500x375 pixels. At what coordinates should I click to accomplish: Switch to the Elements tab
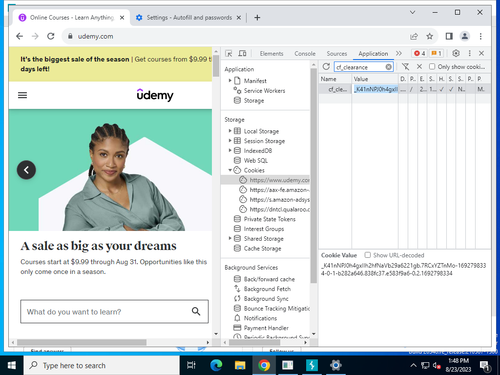[271, 53]
